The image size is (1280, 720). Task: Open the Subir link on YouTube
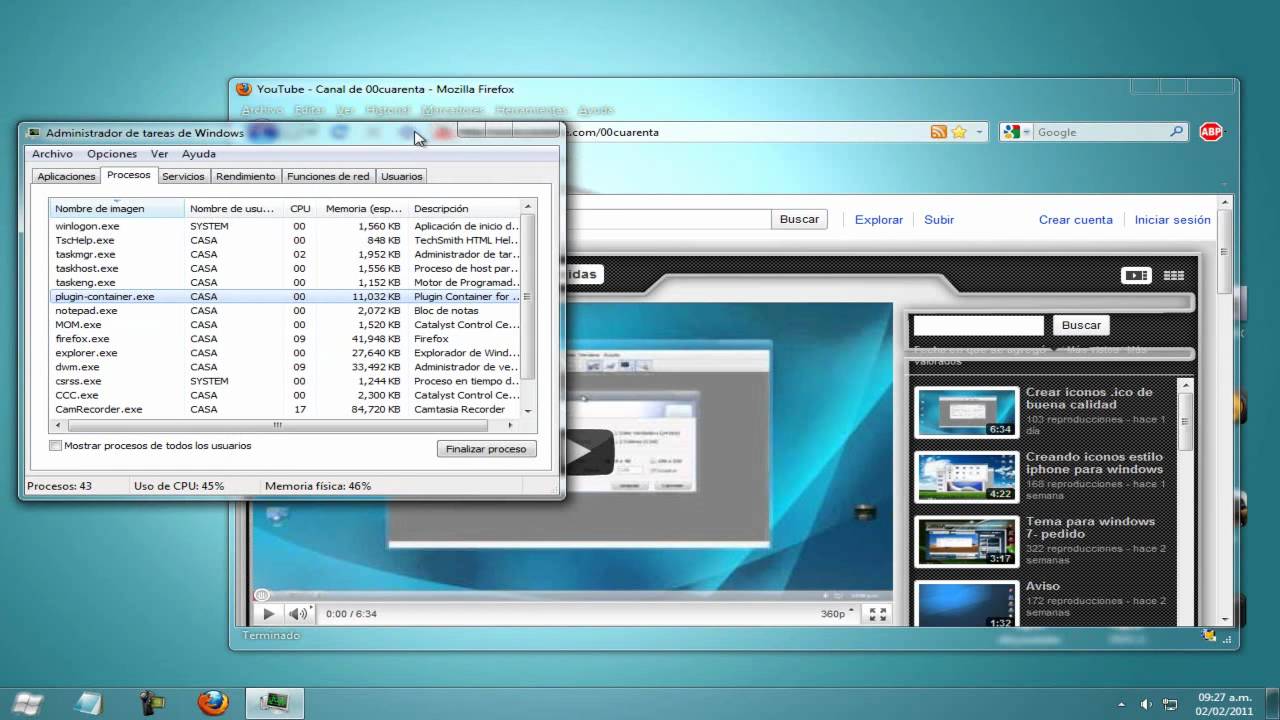point(939,220)
